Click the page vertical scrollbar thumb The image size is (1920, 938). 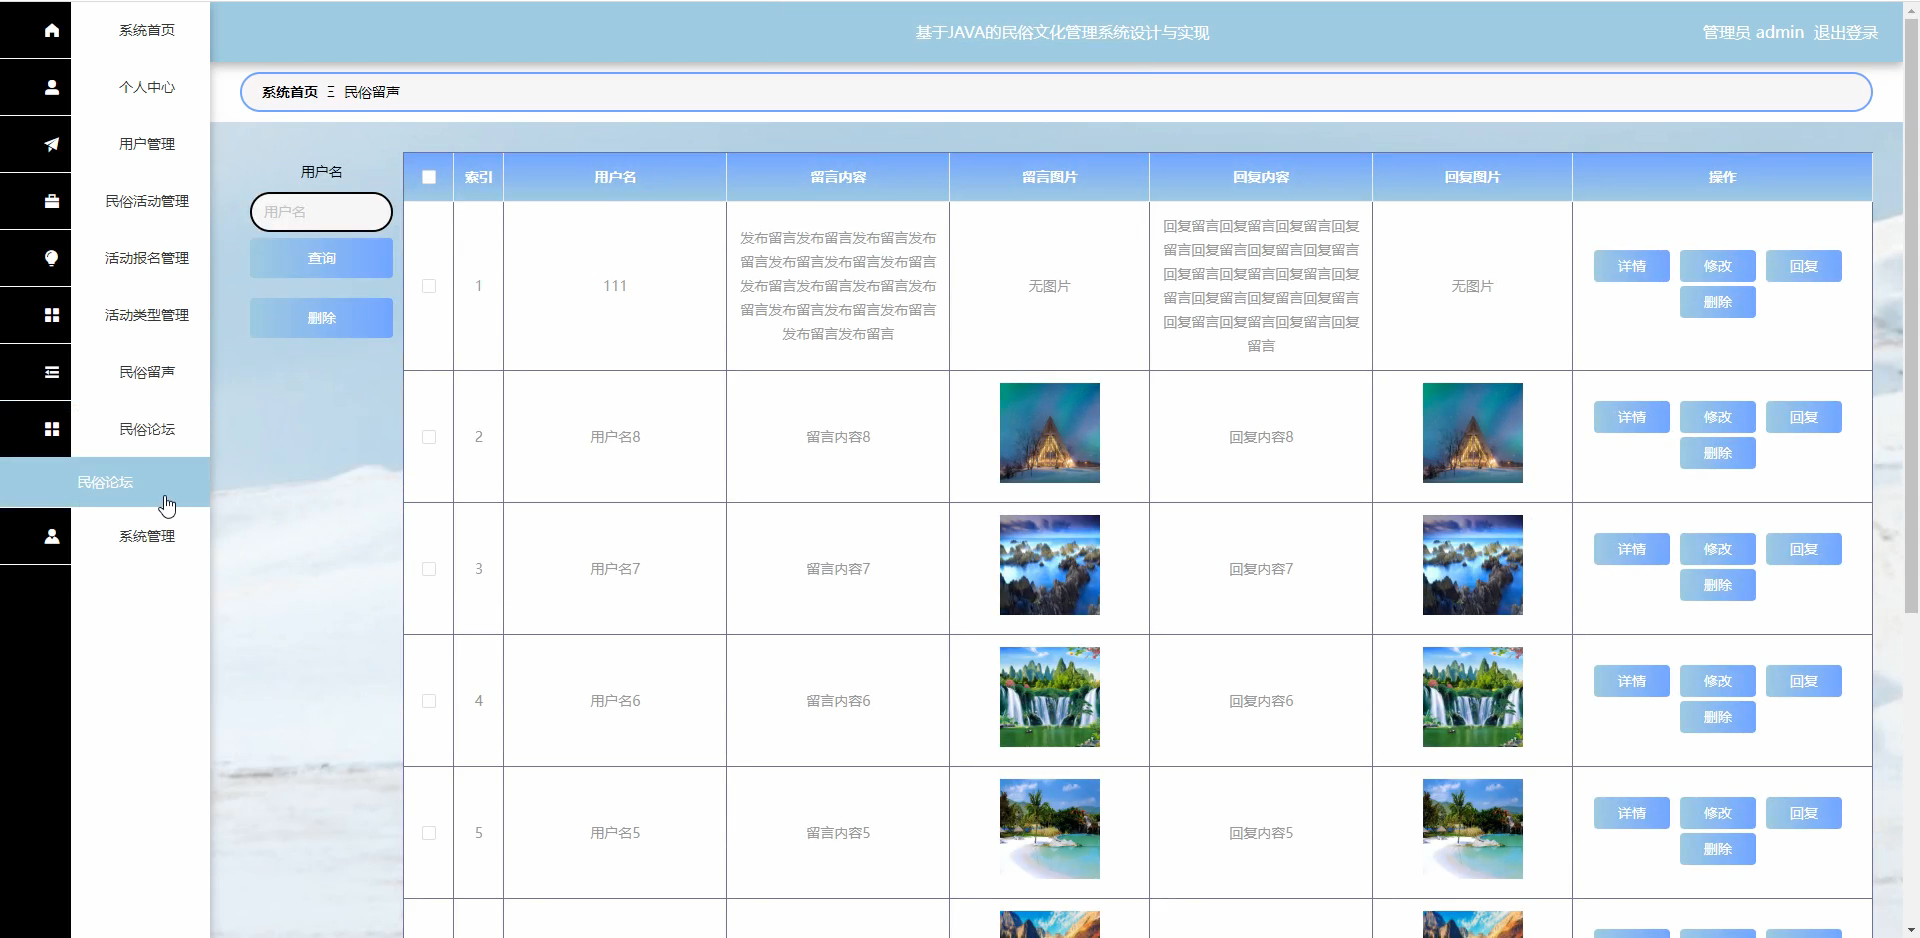[1911, 315]
